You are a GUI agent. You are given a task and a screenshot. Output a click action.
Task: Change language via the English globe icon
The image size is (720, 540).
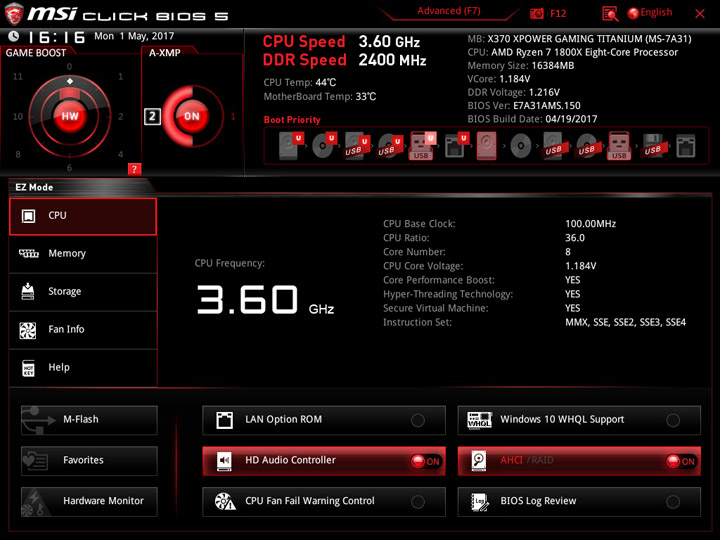tap(650, 13)
